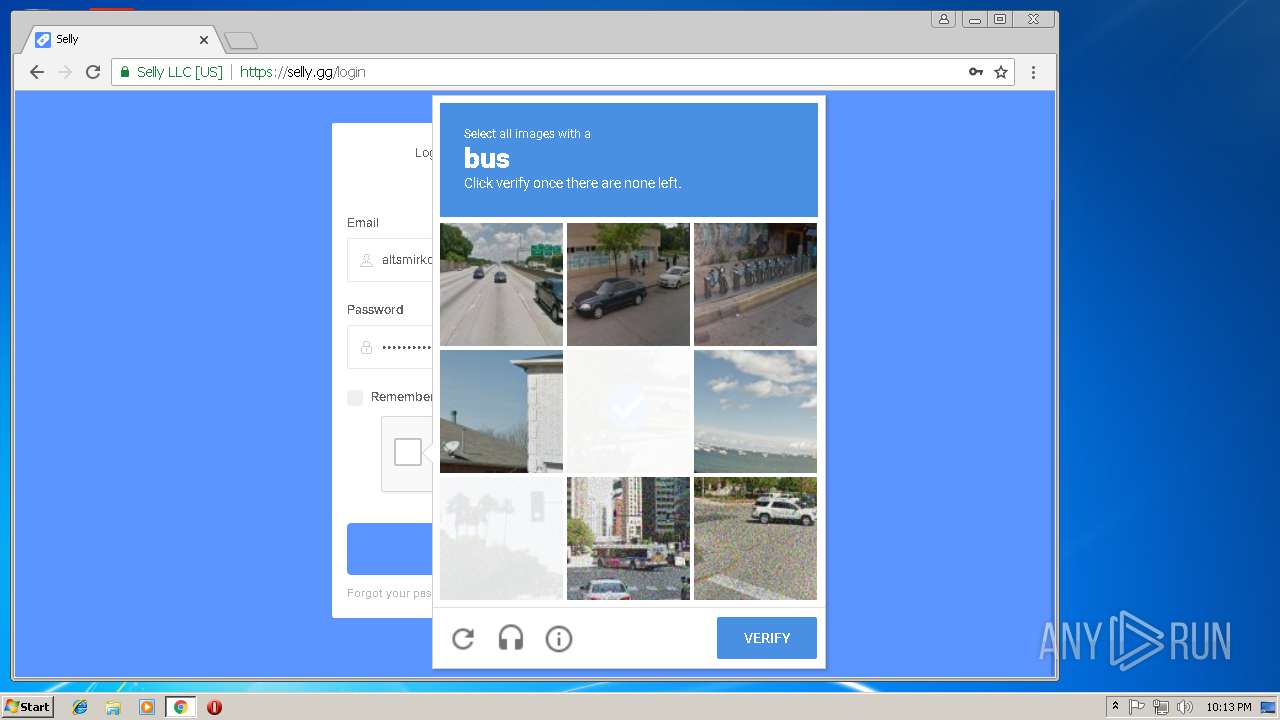1280x720 pixels.
Task: Click the browser forward arrow
Action: (65, 72)
